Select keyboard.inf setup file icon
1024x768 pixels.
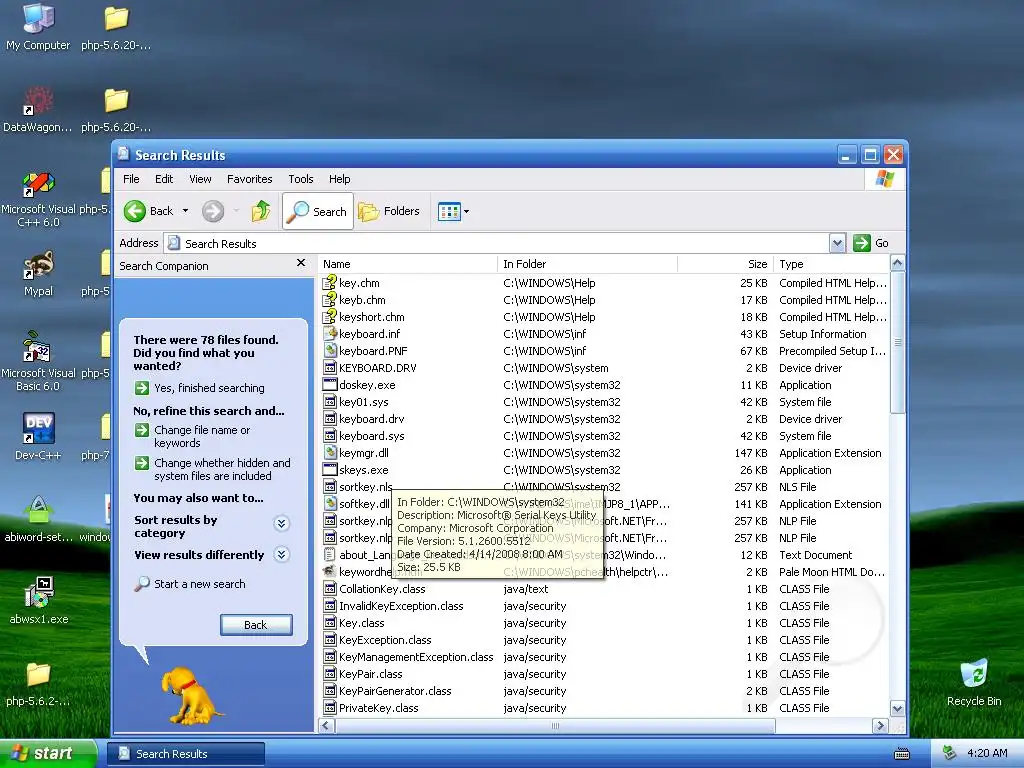tap(330, 334)
